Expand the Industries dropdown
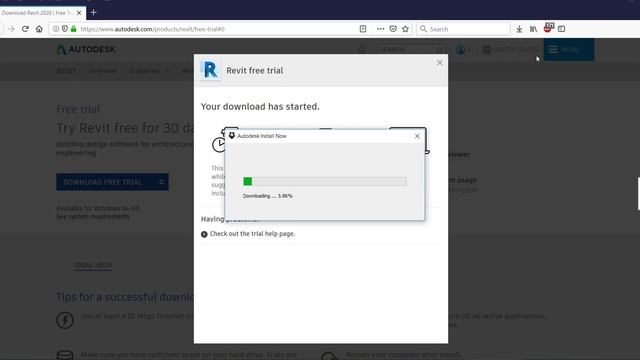This screenshot has height=360, width=640. (x=149, y=71)
